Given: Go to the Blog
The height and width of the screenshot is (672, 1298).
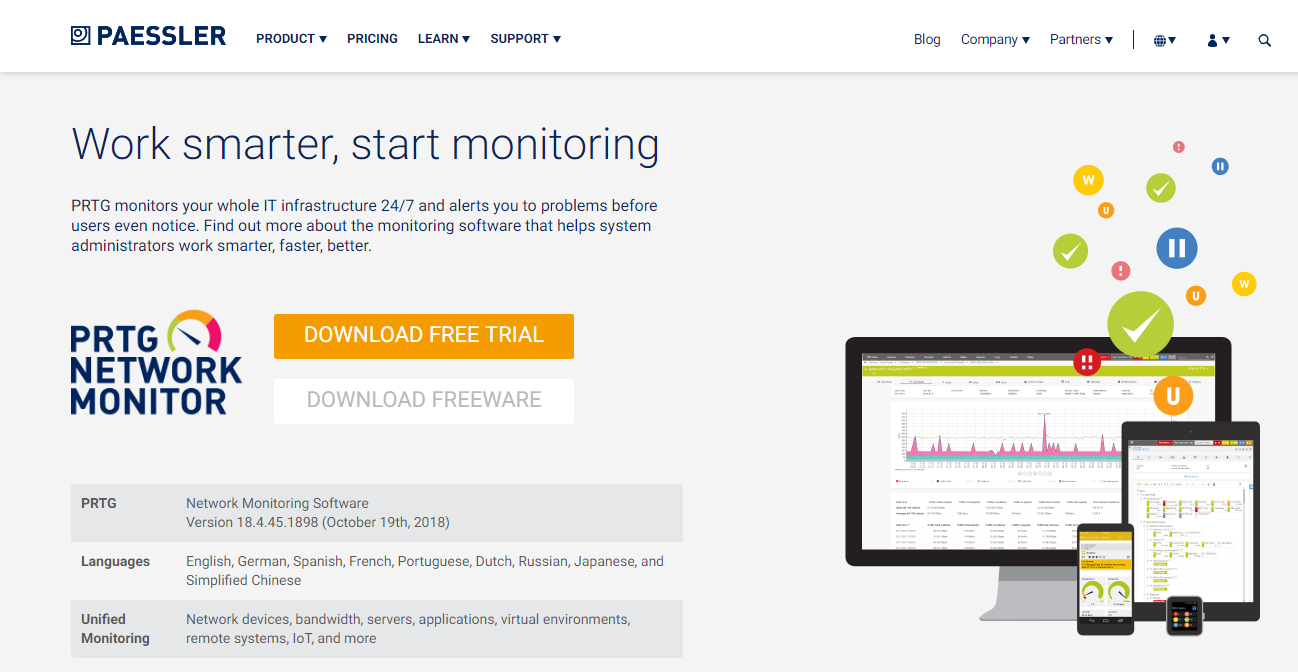Looking at the screenshot, I should pyautogui.click(x=927, y=40).
